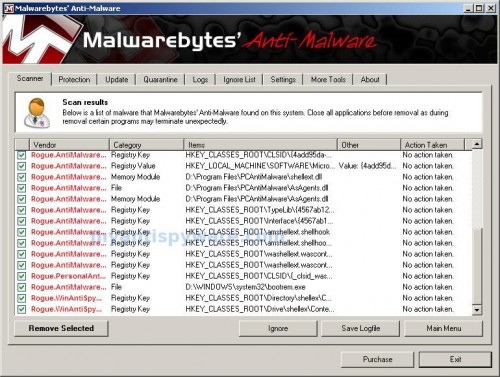Open the Ignore List tab
500x377 pixels.
[x=239, y=80]
